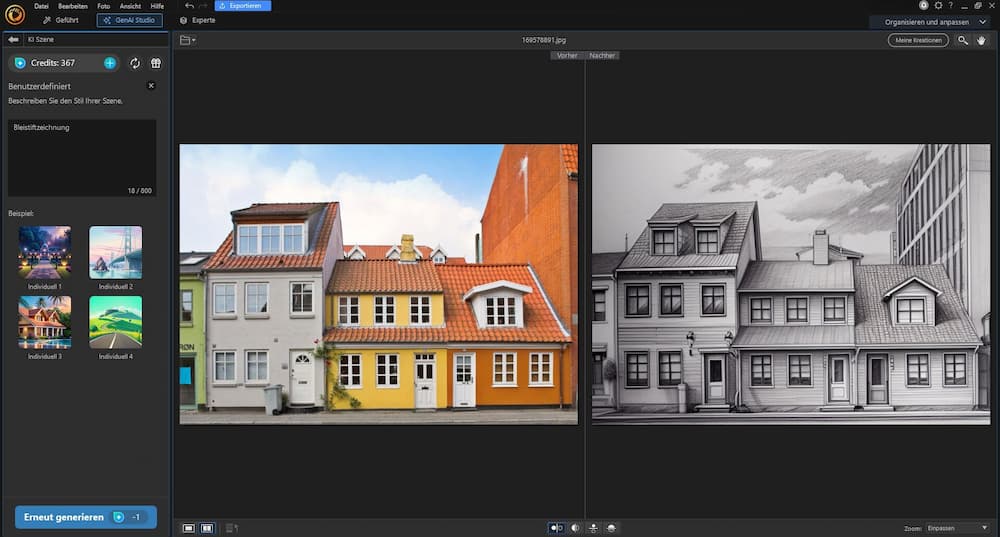Click the Credits: 367 text

click(53, 63)
